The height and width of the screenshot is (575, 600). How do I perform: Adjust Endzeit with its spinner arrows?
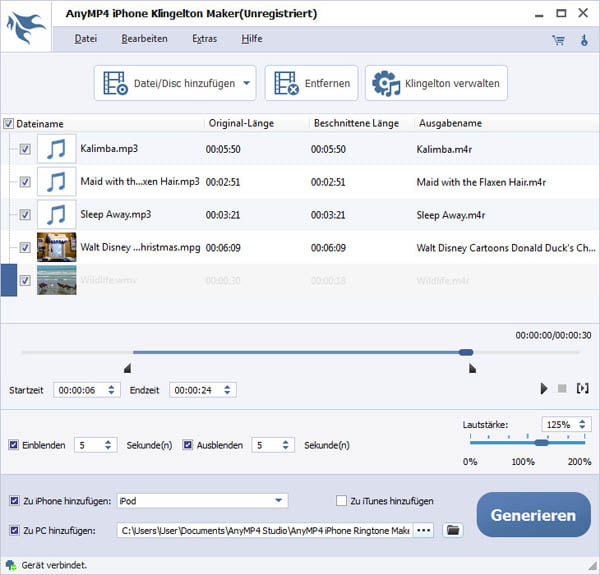227,390
